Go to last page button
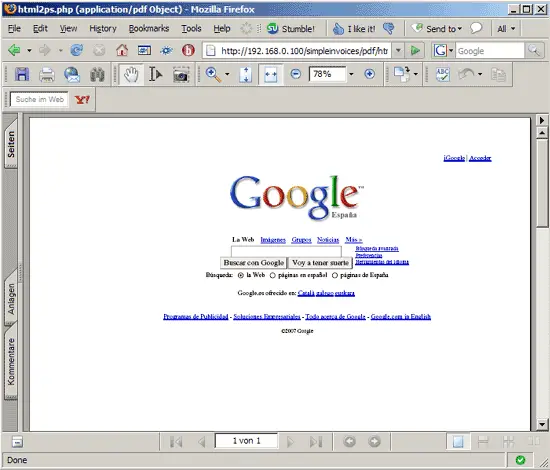Viewport: 550px width, 470px height. click(316, 442)
